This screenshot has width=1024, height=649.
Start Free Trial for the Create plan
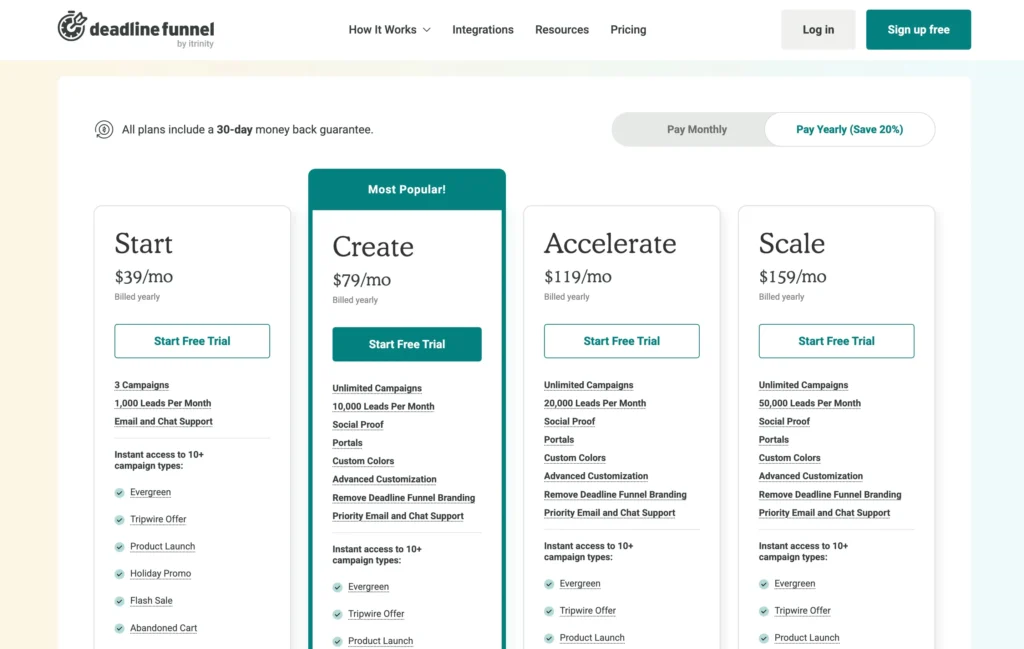click(407, 344)
